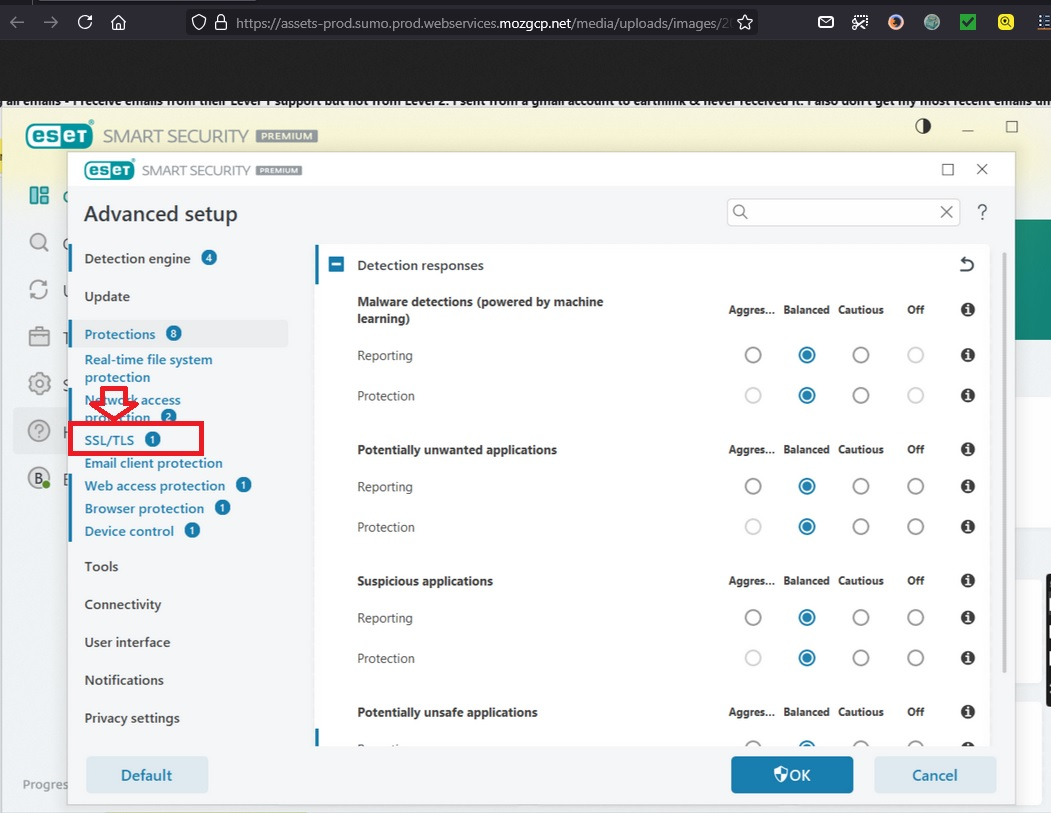The height and width of the screenshot is (813, 1051).
Task: Turn Off Potentially unwanted applications Reporting
Action: [916, 486]
